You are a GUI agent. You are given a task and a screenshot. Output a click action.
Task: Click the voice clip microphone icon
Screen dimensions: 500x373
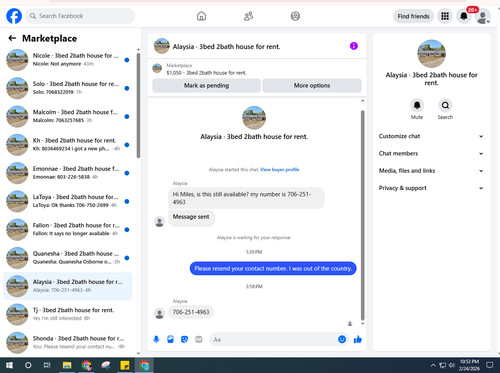click(156, 339)
